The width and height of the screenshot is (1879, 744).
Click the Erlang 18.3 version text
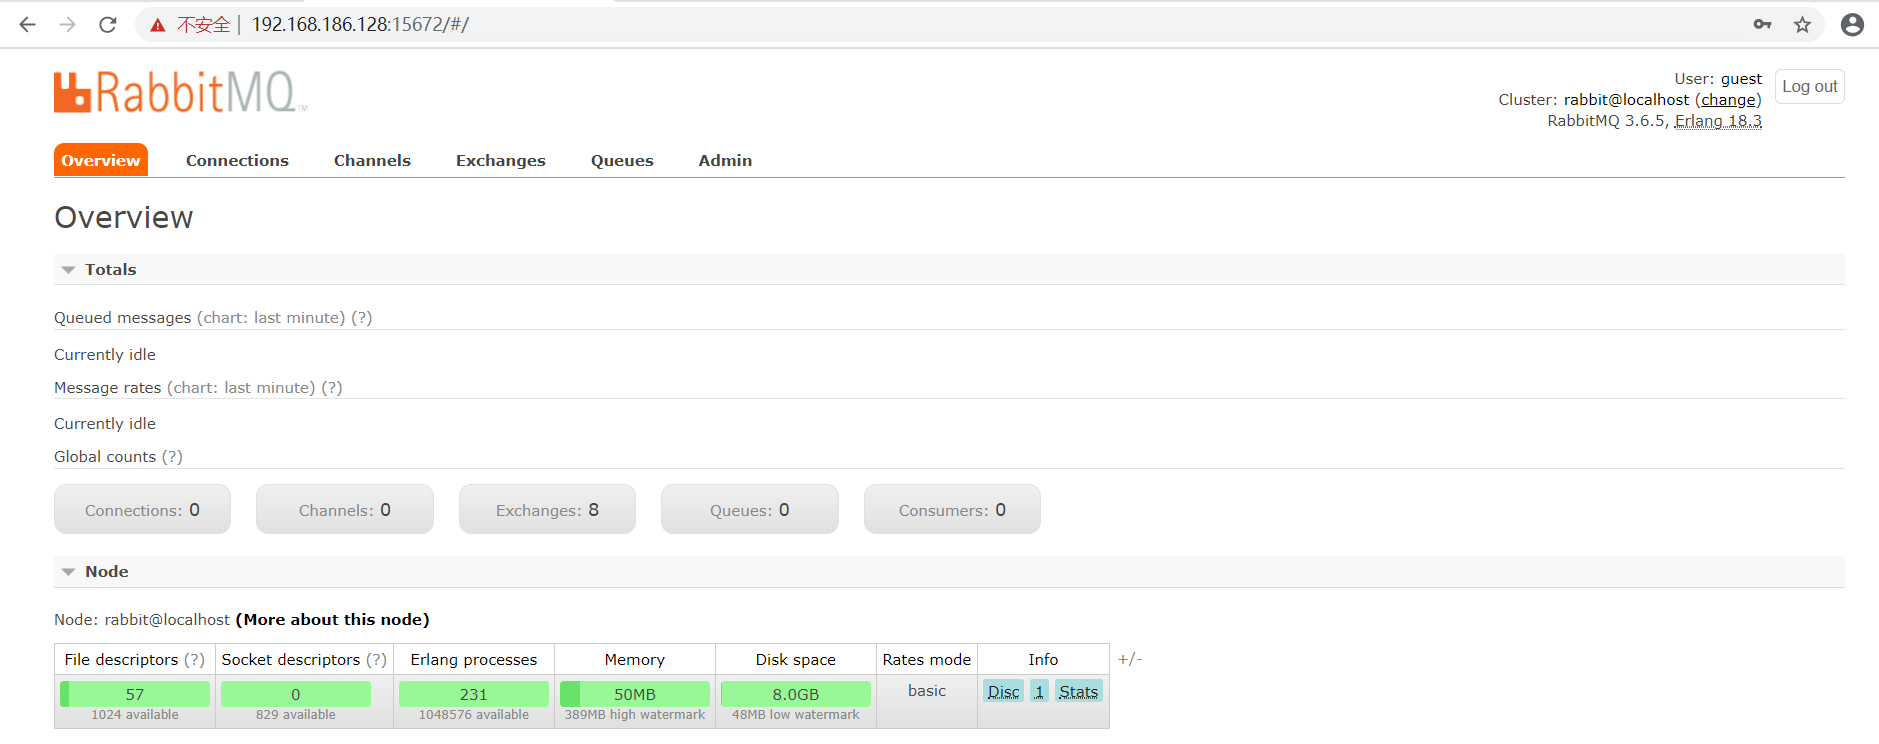1718,121
